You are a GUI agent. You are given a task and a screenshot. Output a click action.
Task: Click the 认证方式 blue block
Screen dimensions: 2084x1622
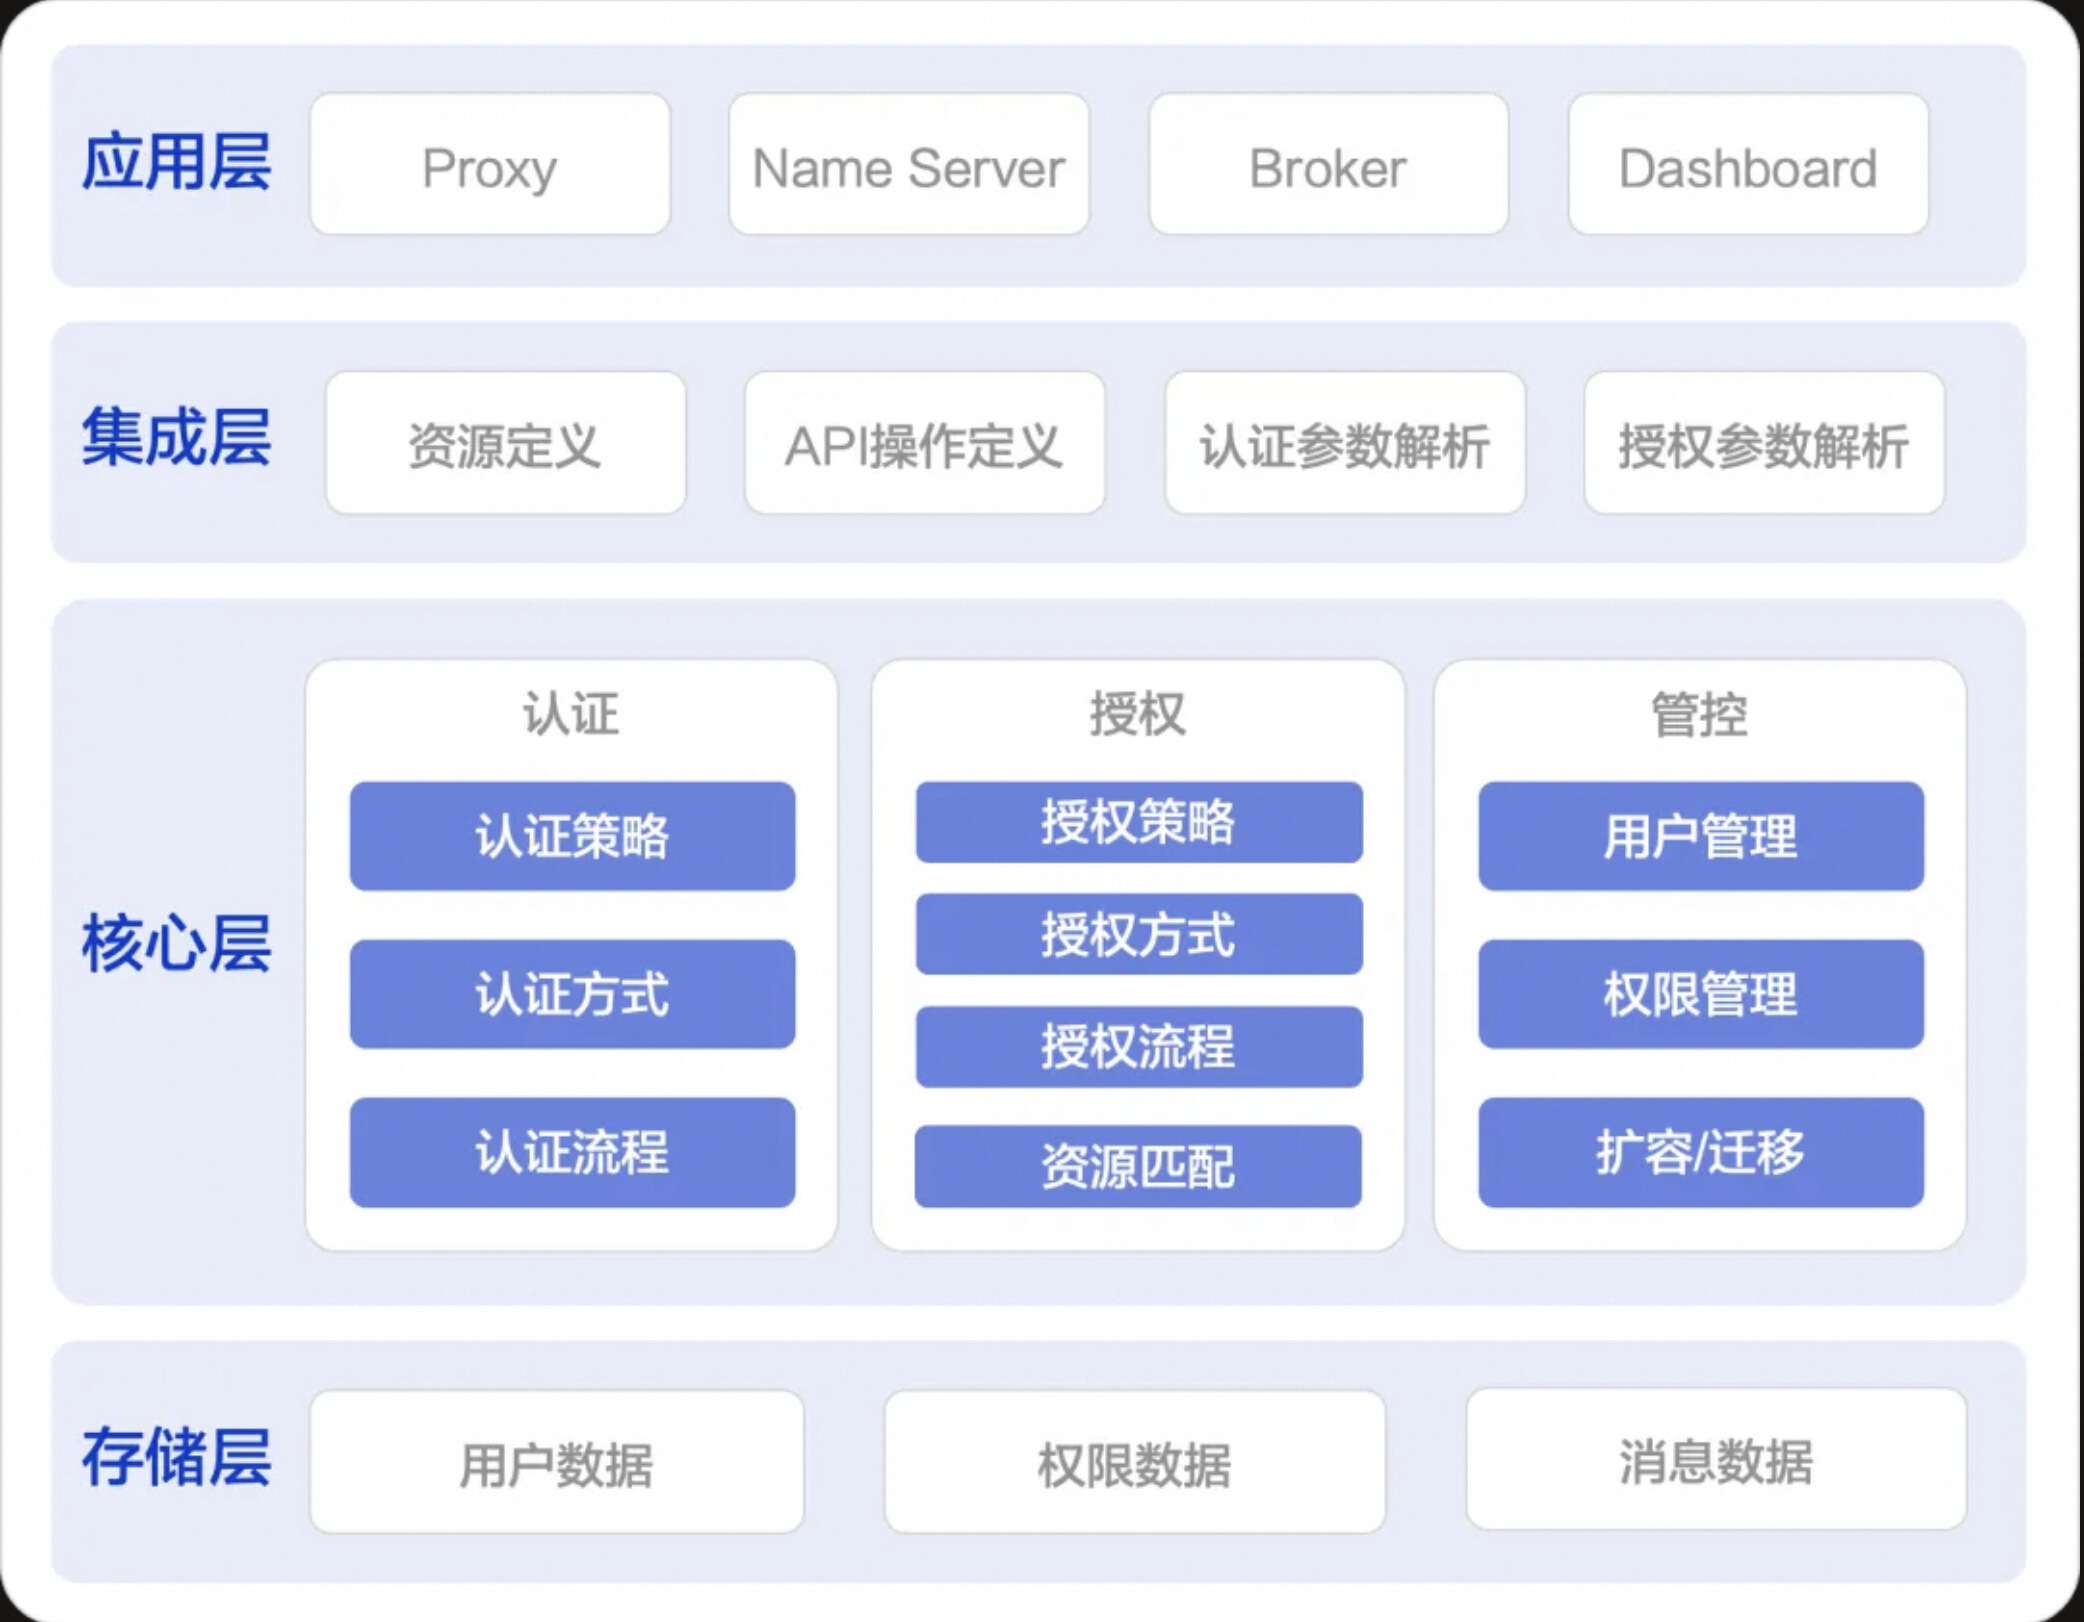(x=572, y=994)
